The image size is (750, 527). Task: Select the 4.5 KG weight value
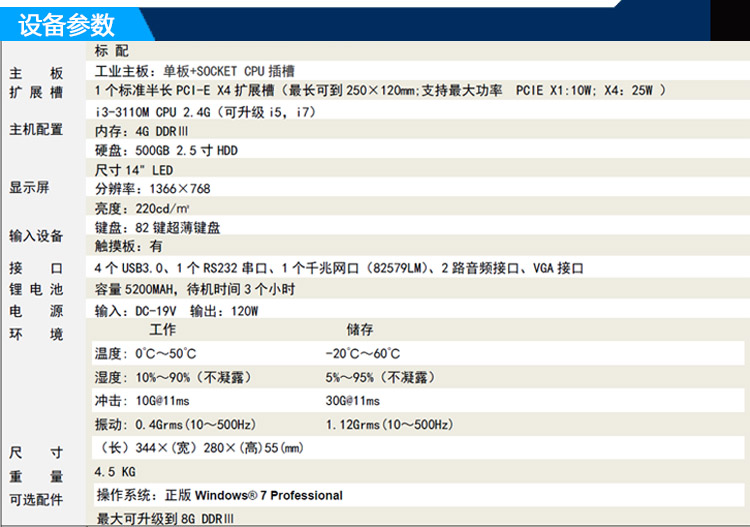[114, 471]
